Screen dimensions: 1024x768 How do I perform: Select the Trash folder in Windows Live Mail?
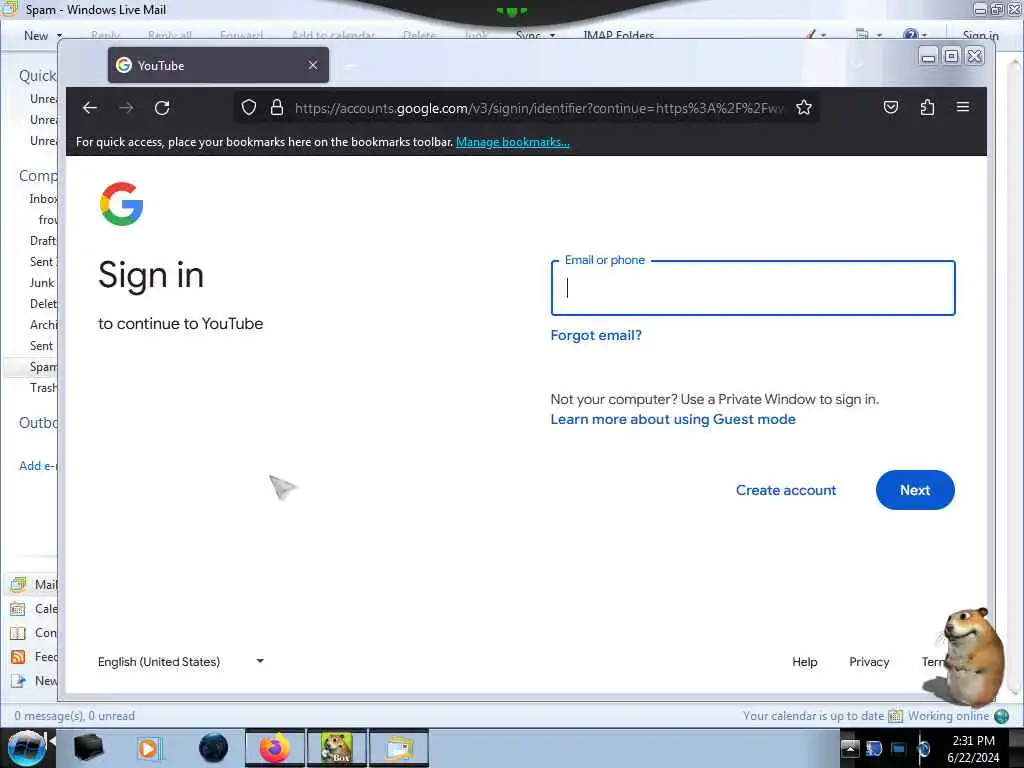43,388
